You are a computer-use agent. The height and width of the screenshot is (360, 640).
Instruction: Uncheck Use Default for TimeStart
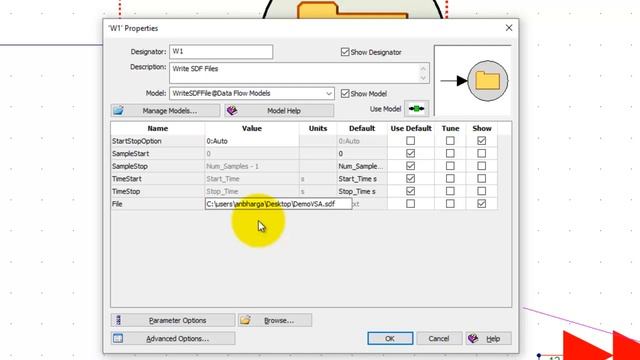coord(411,179)
